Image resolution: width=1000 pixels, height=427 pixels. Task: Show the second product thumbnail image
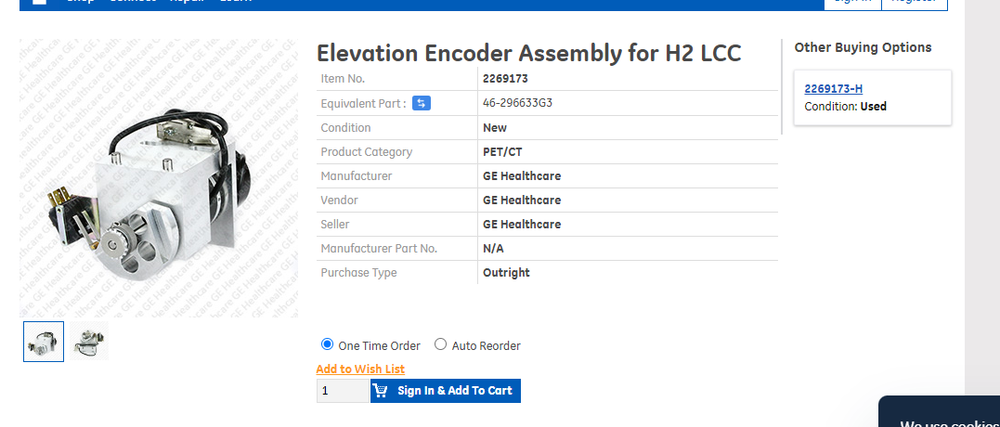pyautogui.click(x=91, y=341)
